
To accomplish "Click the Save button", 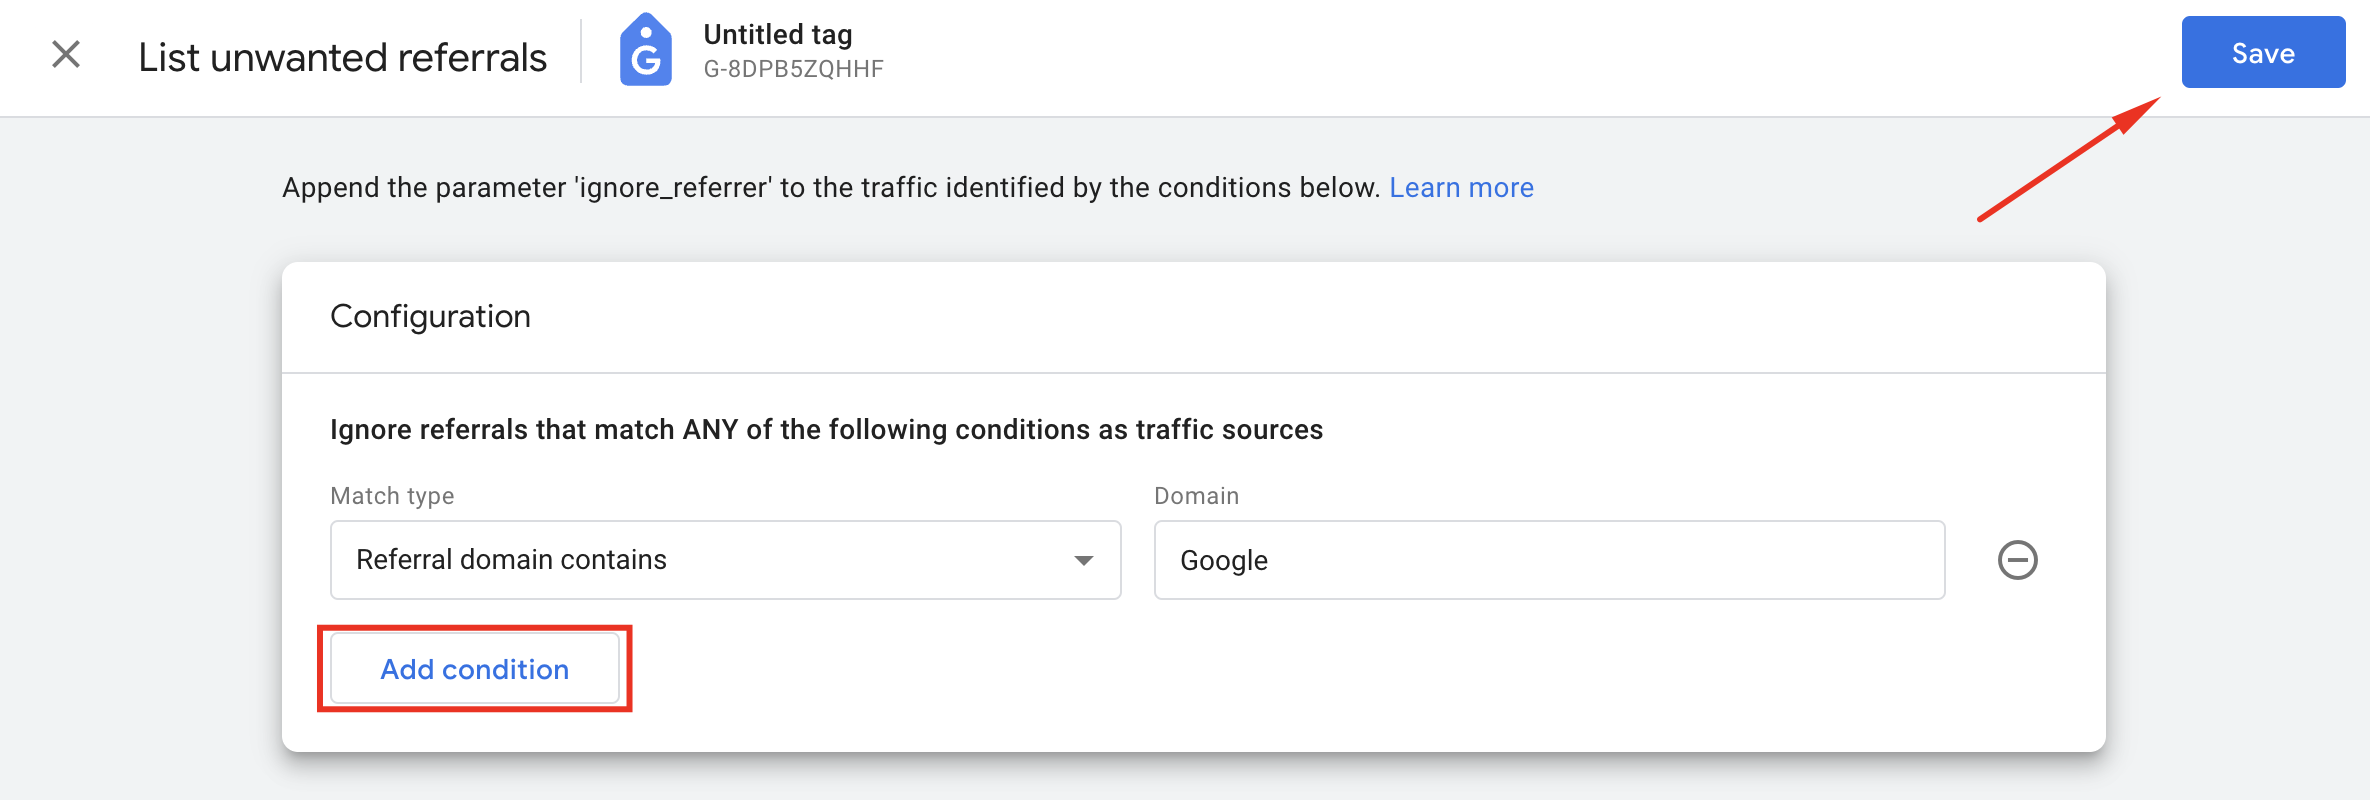I will tap(2263, 52).
